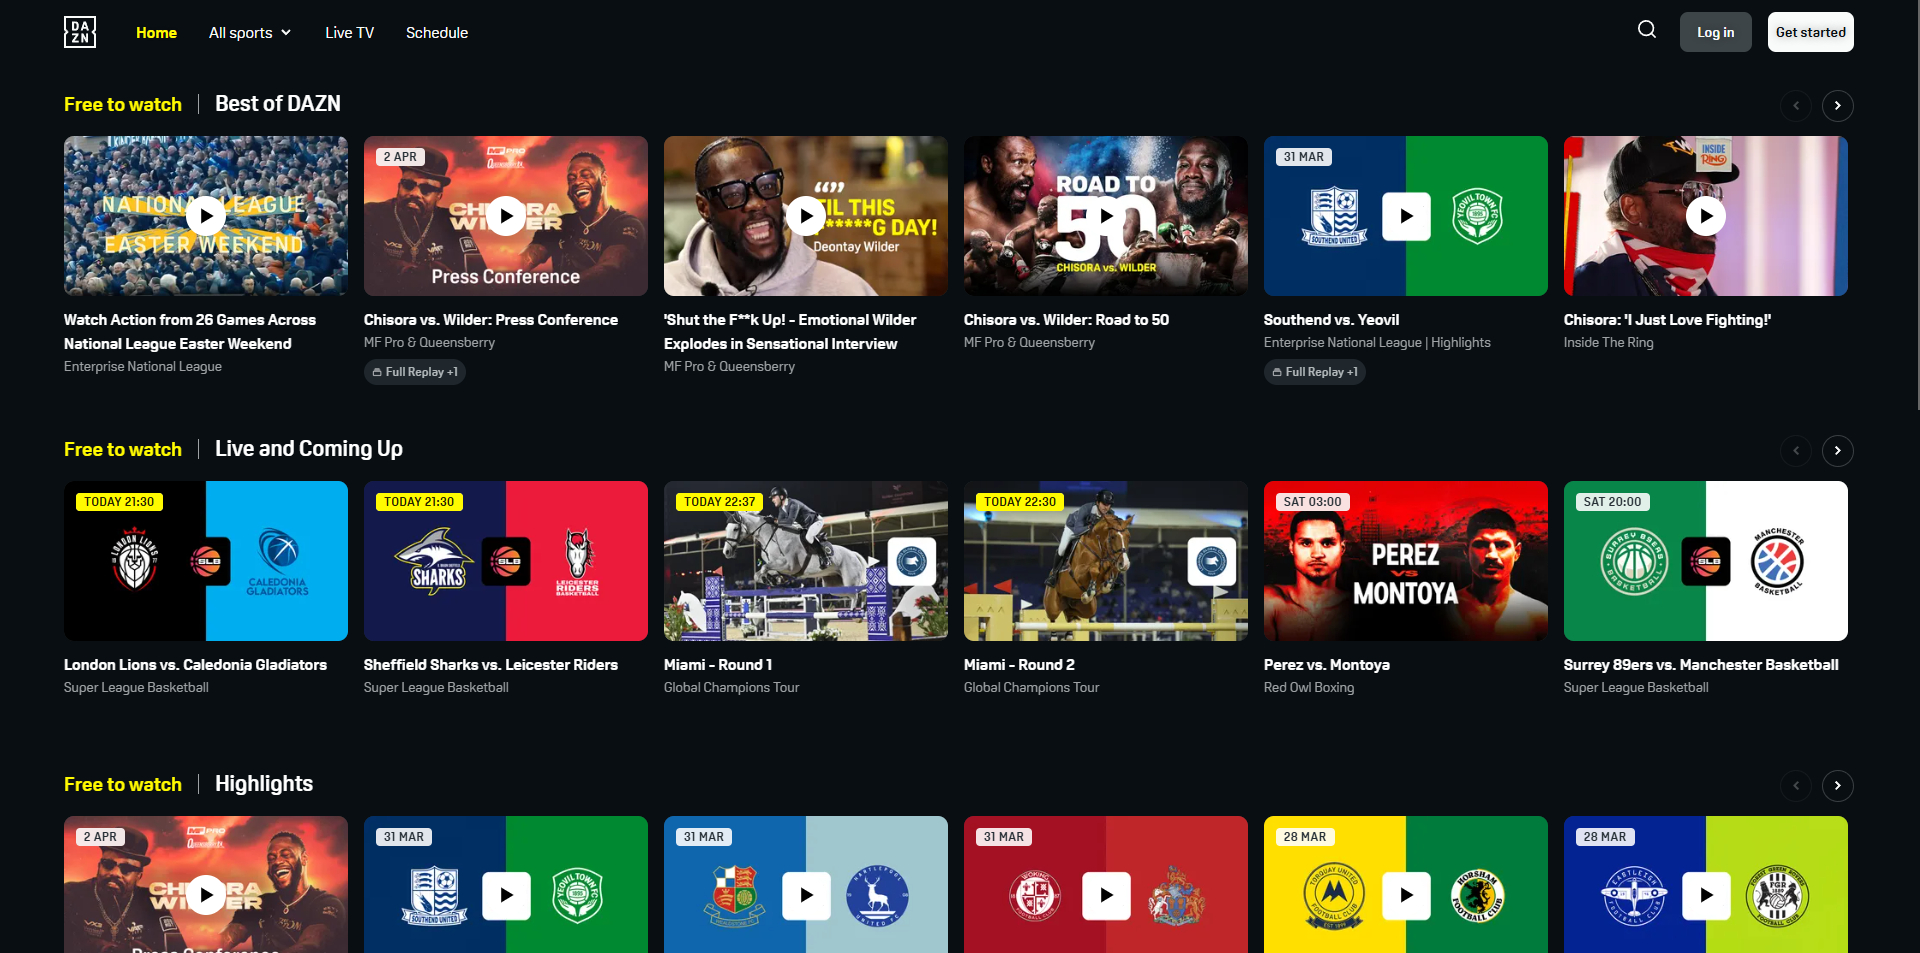Click the Global Champions Tour badge on Miami Round 2
This screenshot has height=953, width=1920.
pyautogui.click(x=1211, y=561)
